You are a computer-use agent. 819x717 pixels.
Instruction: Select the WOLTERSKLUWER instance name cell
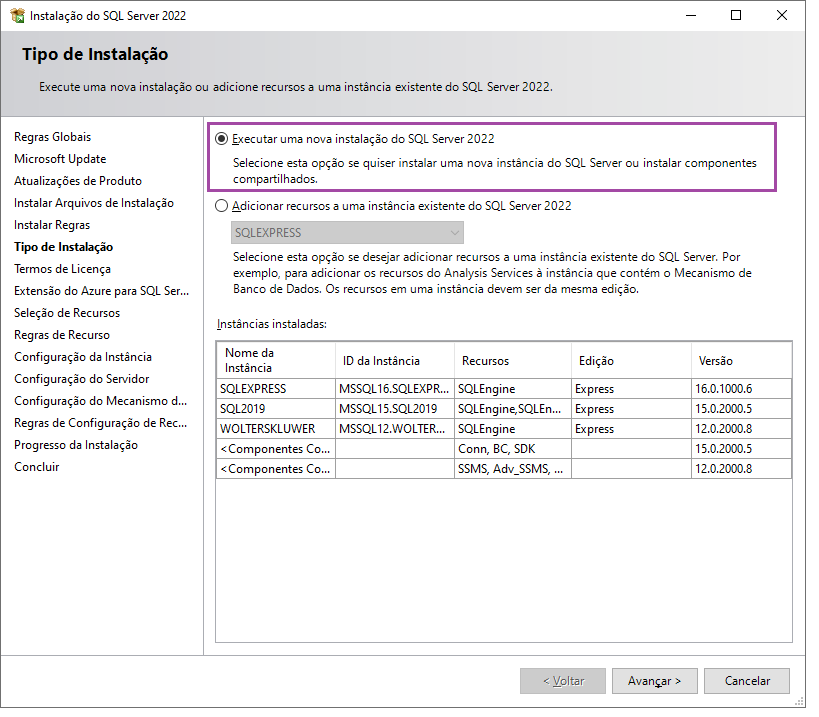tap(276, 429)
